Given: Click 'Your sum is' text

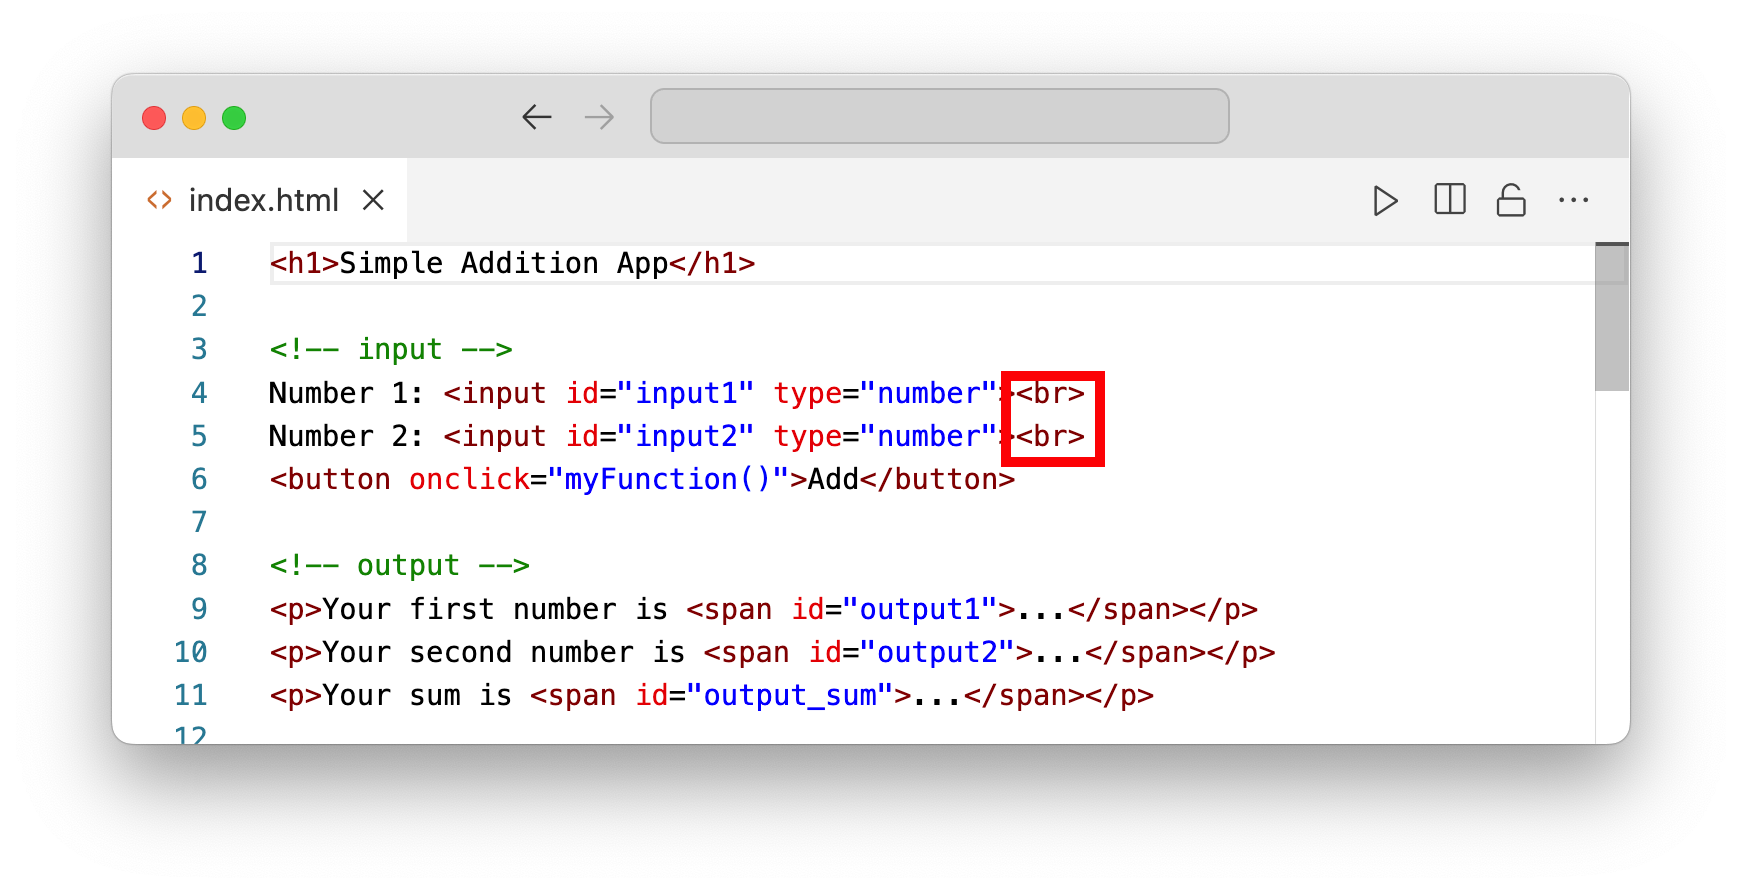Looking at the screenshot, I should pos(417,695).
